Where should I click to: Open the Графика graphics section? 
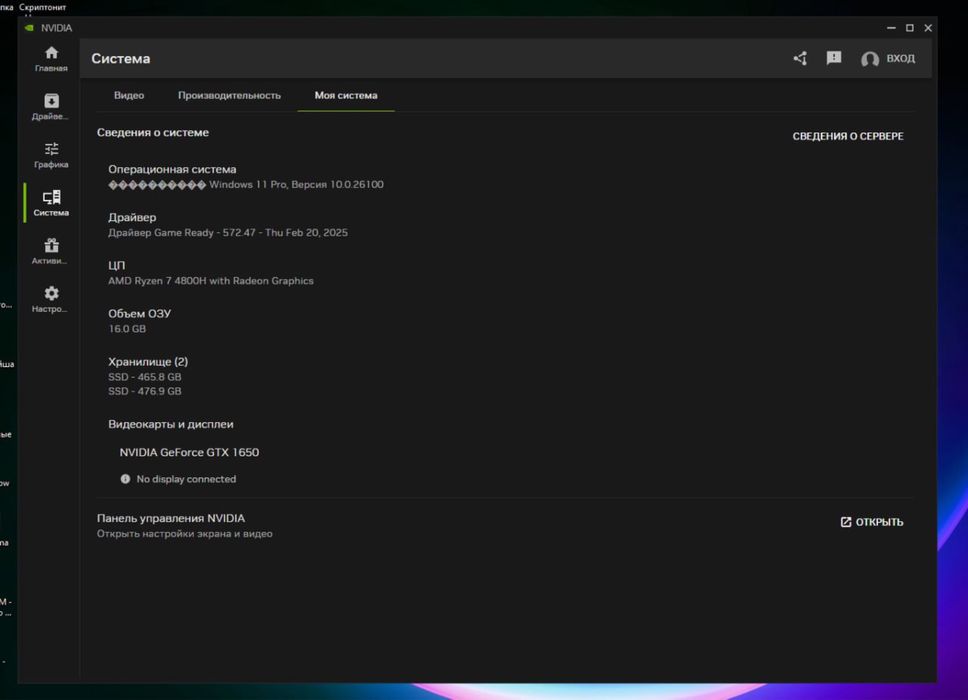pos(51,155)
